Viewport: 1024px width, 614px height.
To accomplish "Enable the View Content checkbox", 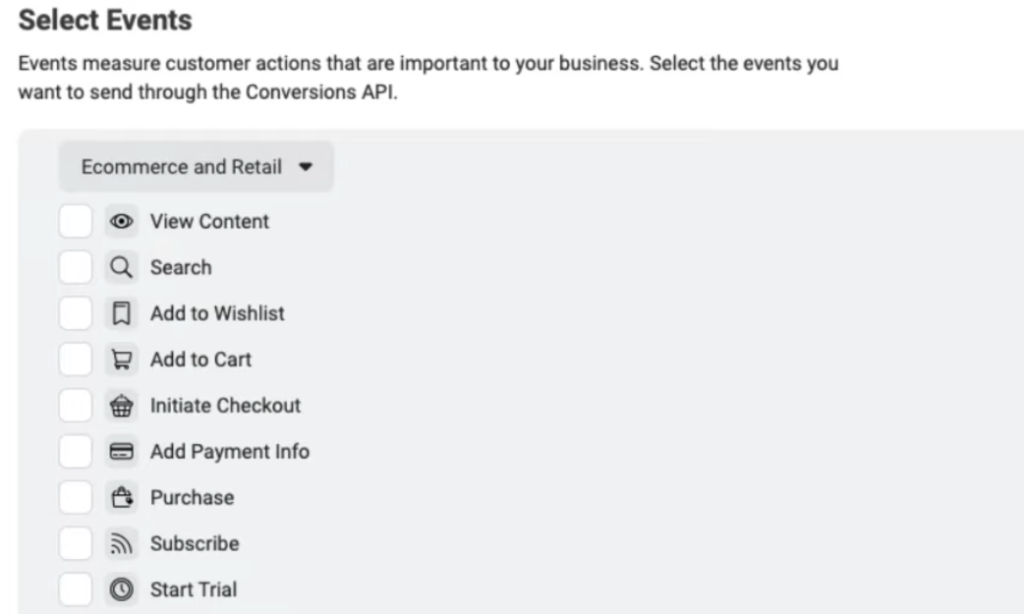I will 75,222.
